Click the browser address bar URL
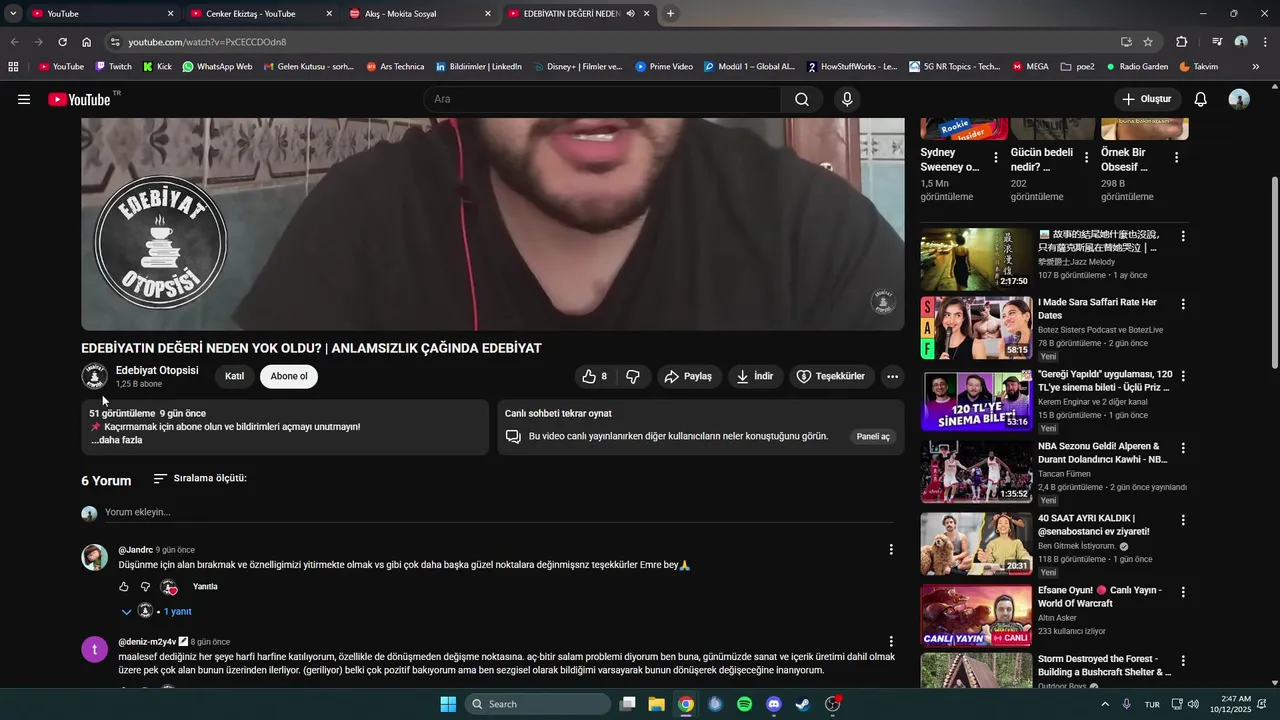 [x=207, y=42]
